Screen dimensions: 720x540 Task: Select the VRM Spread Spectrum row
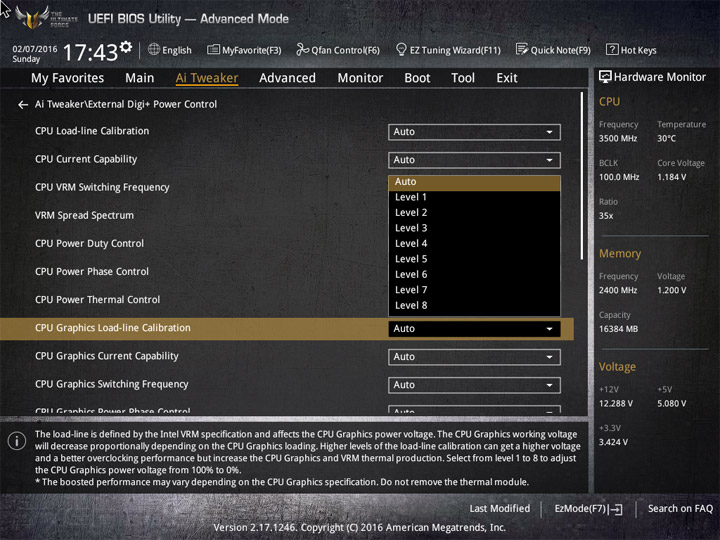[x=84, y=215]
